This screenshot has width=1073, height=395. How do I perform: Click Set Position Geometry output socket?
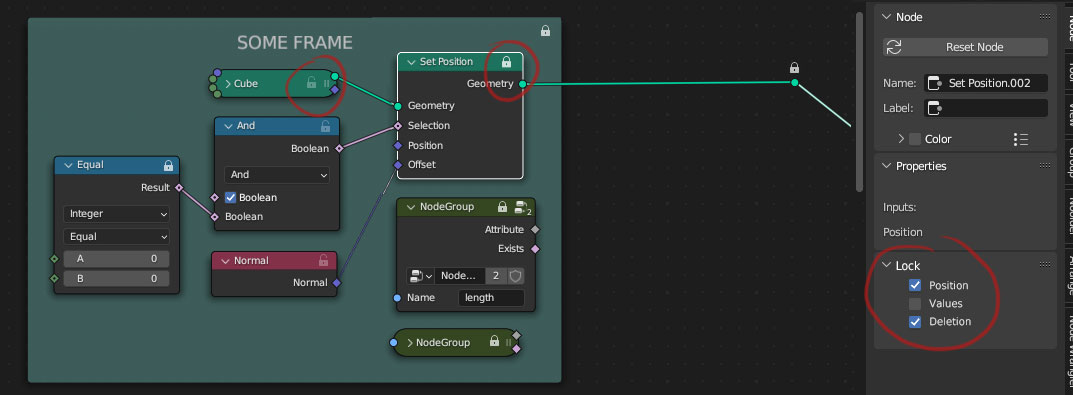pos(523,84)
